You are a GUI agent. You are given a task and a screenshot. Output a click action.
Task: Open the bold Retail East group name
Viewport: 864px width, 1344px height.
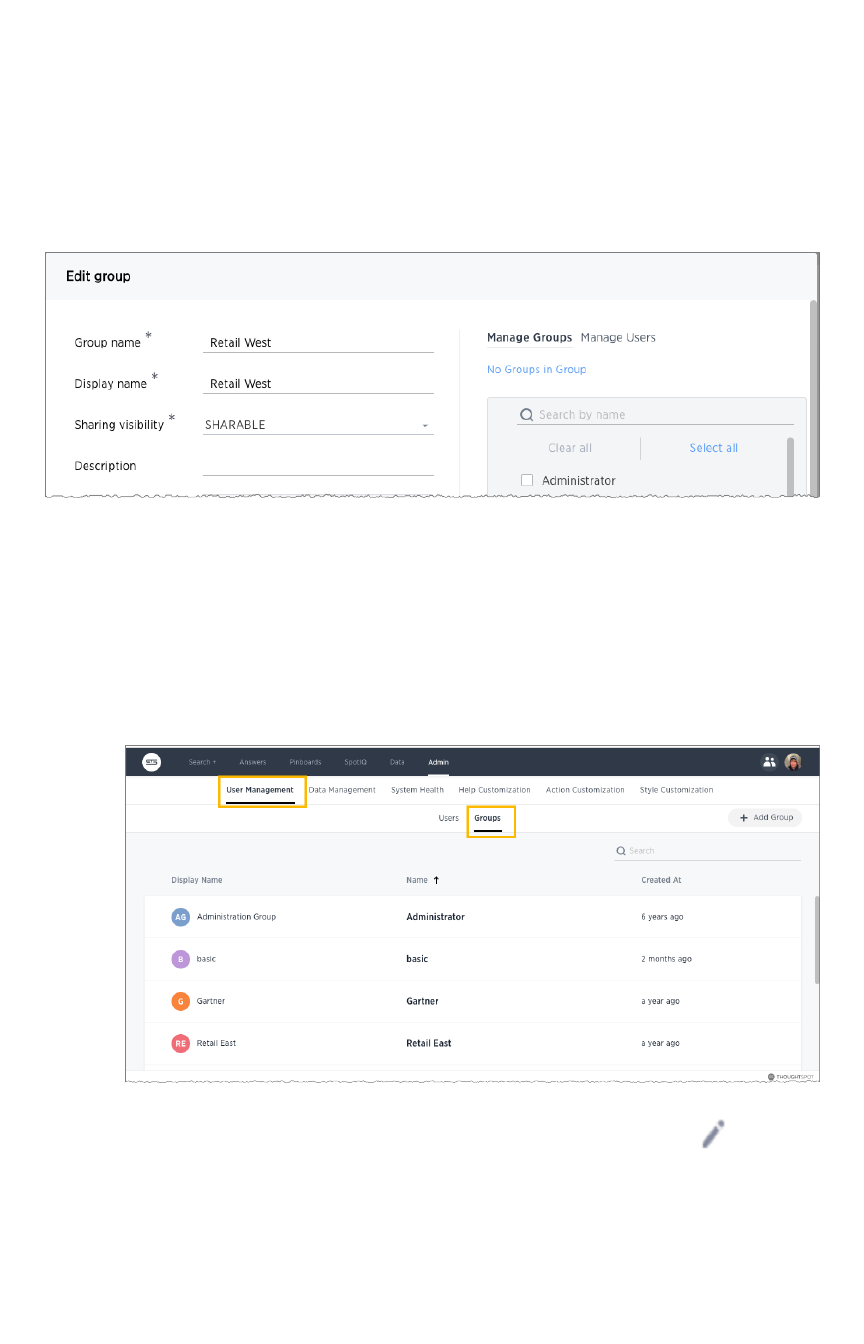coord(429,1043)
